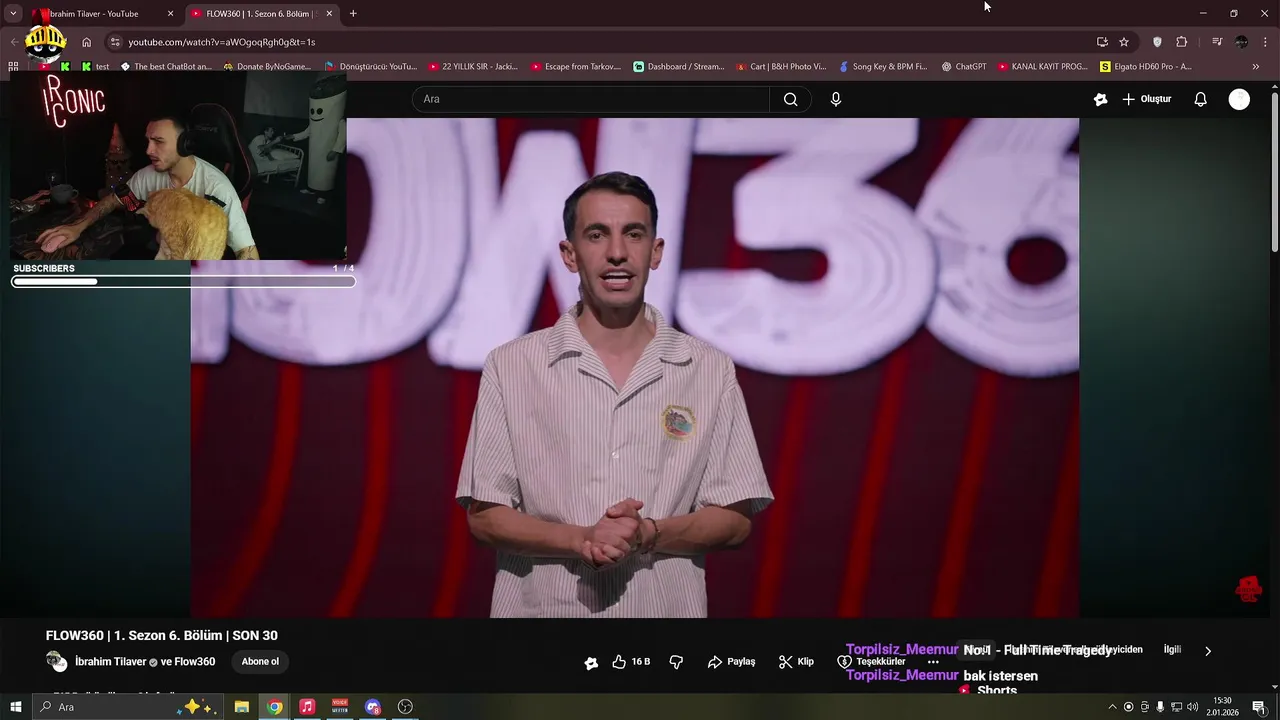Click the channel avatar beside İbrahim Tilaver
Image resolution: width=1280 pixels, height=720 pixels.
coord(57,662)
